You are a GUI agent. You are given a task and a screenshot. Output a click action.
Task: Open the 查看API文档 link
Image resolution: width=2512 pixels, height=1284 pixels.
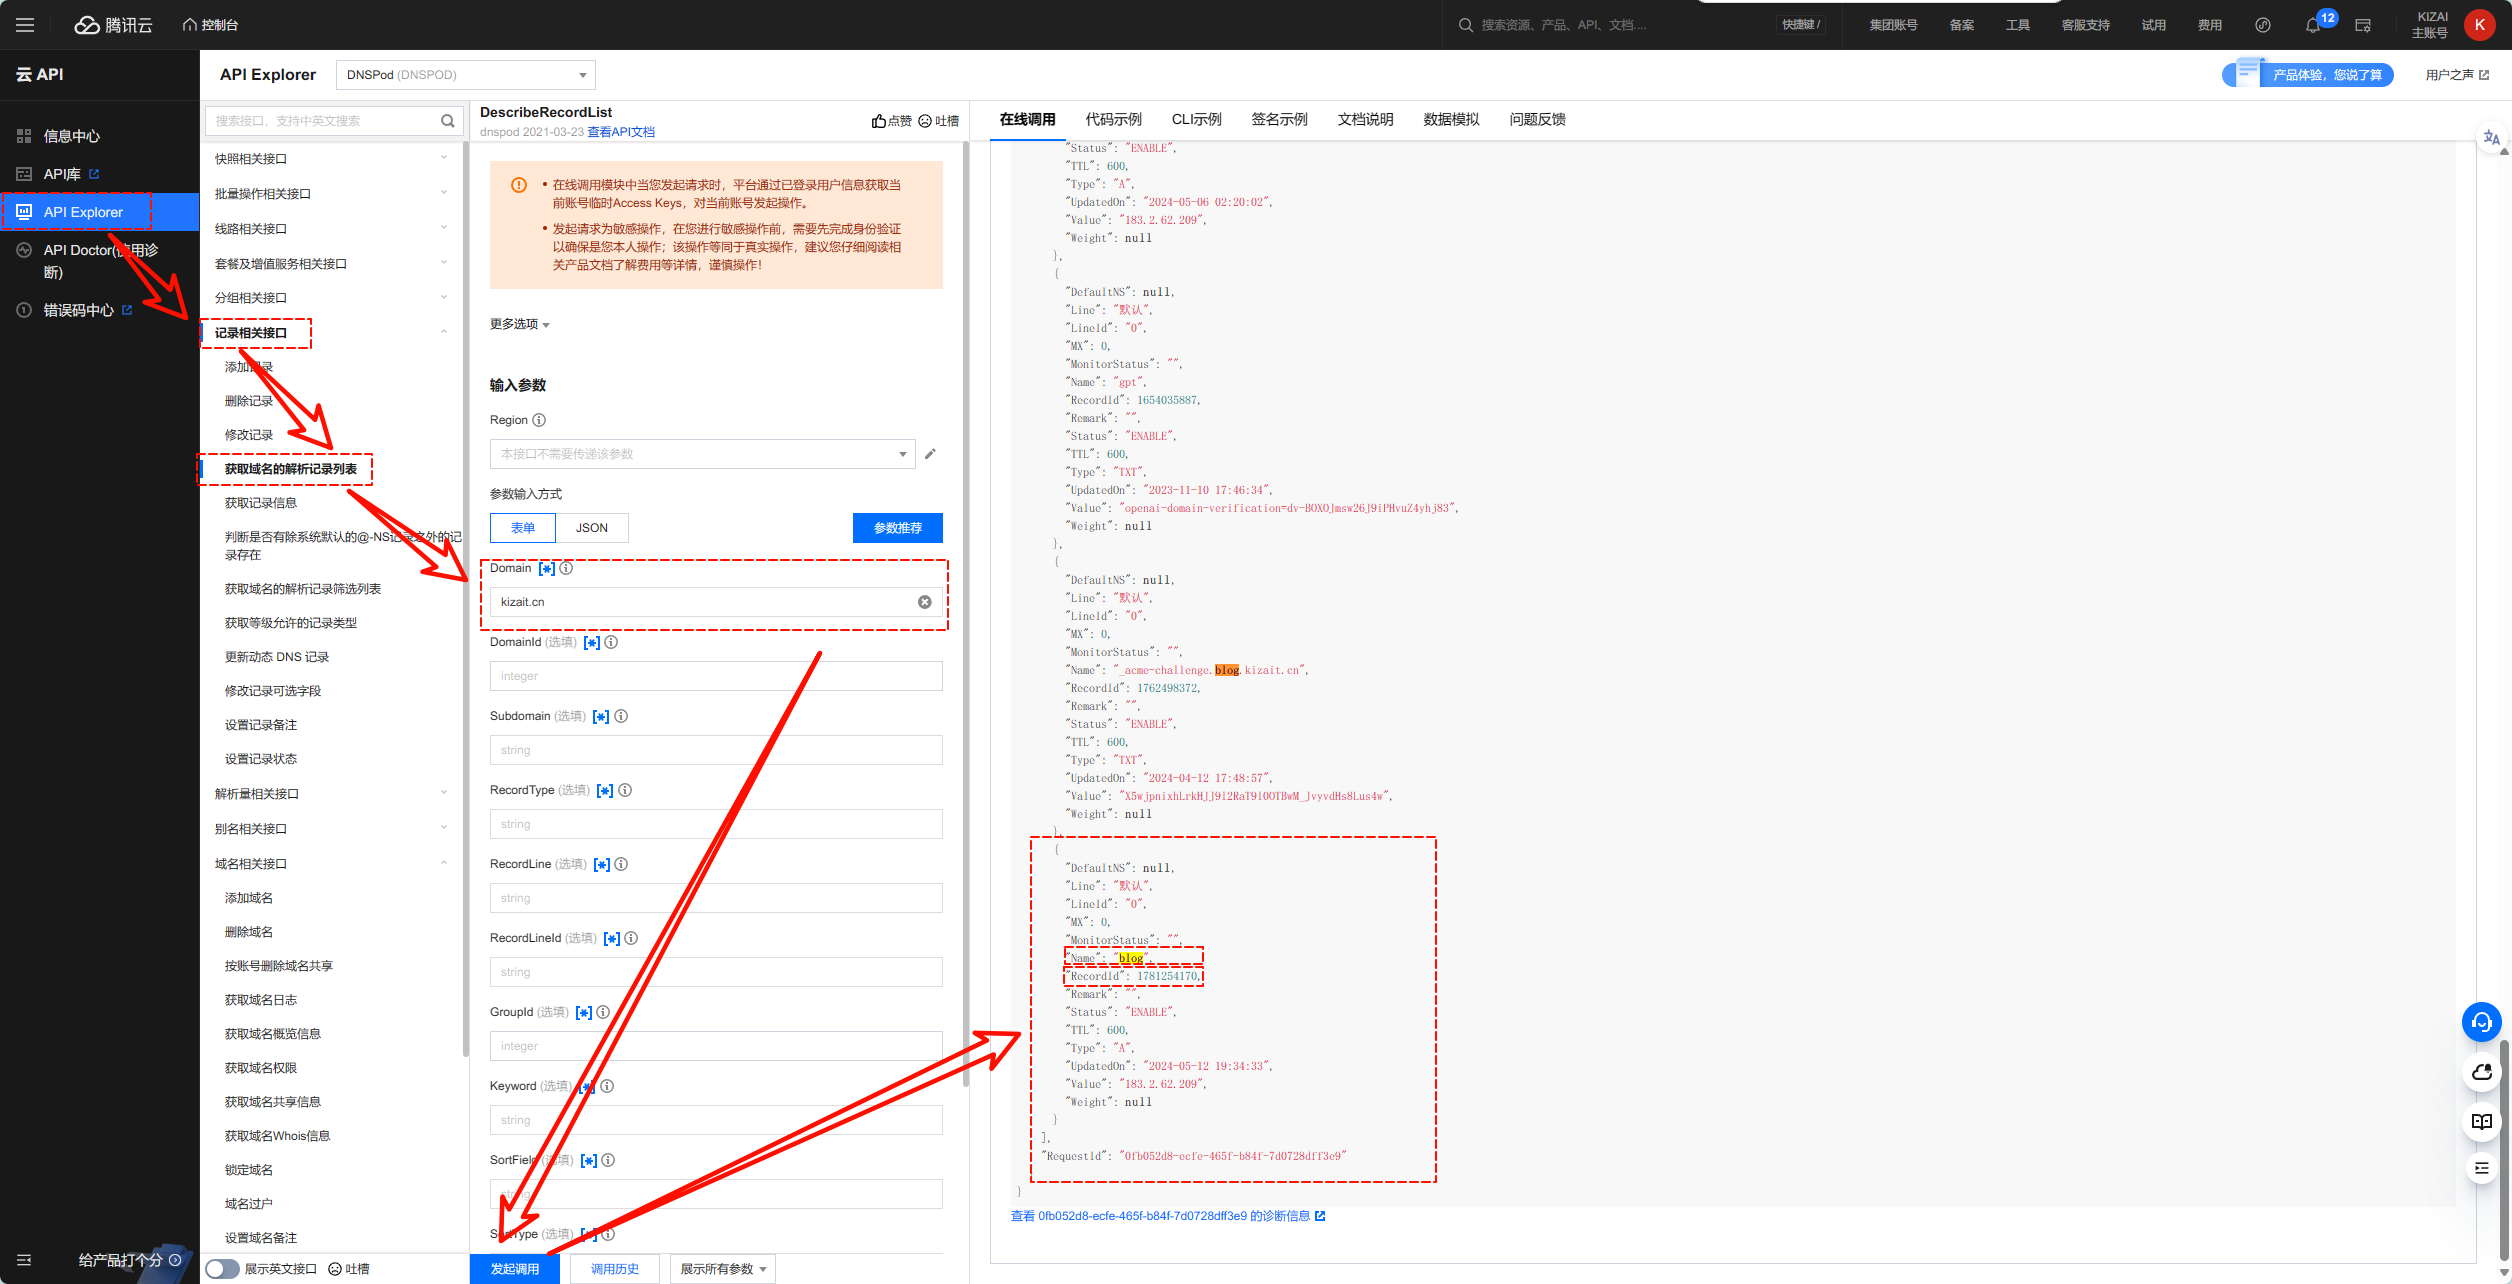click(x=621, y=132)
